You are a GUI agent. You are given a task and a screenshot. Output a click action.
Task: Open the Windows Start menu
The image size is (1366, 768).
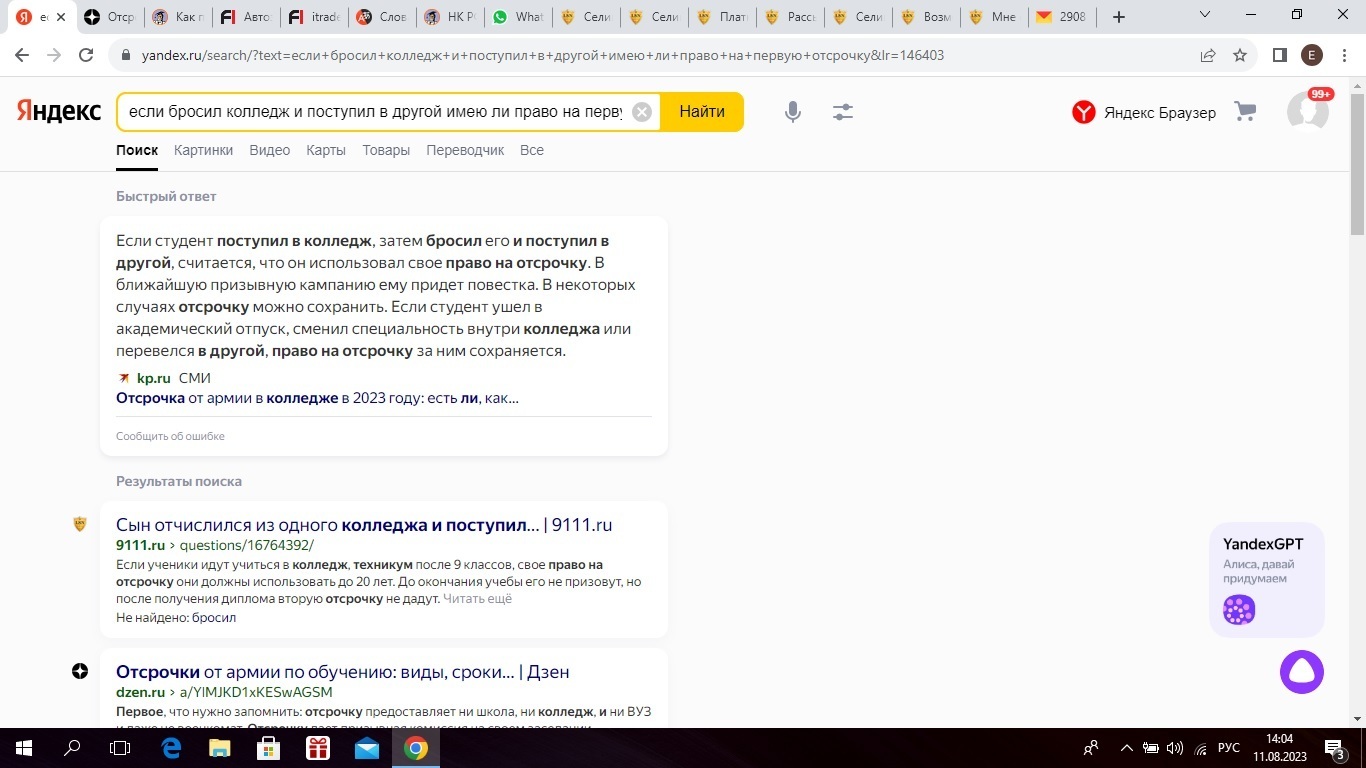pos(23,748)
